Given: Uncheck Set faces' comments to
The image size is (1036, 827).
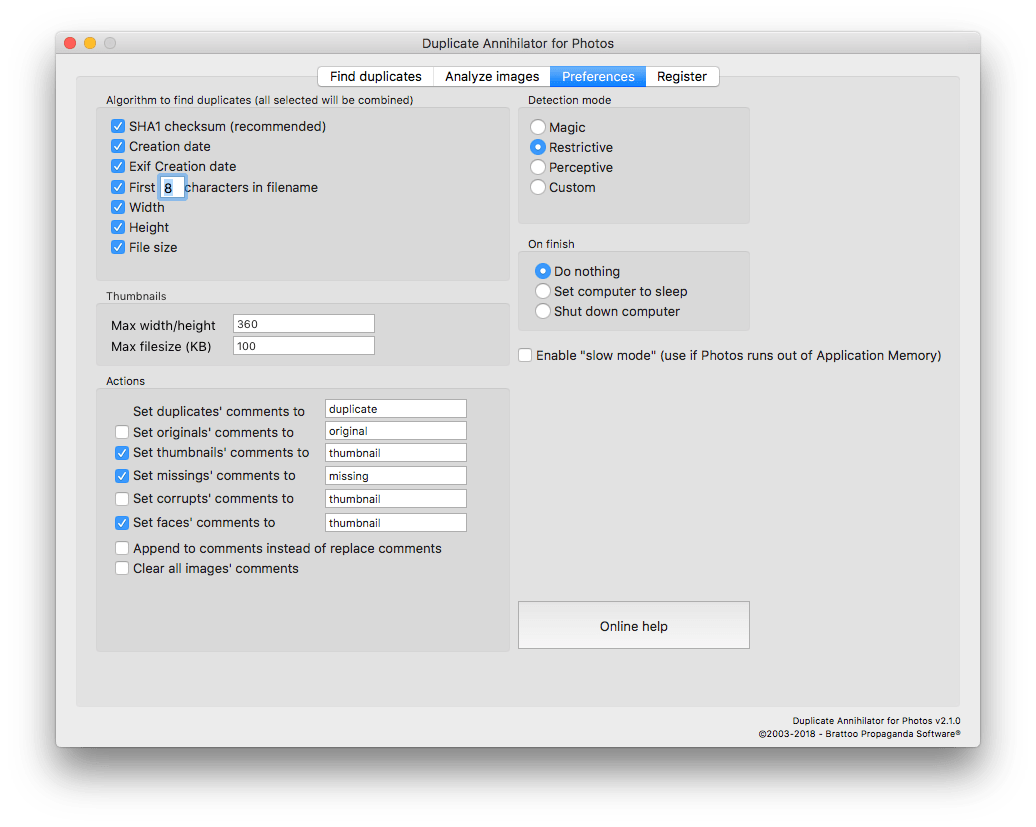Looking at the screenshot, I should coord(122,522).
